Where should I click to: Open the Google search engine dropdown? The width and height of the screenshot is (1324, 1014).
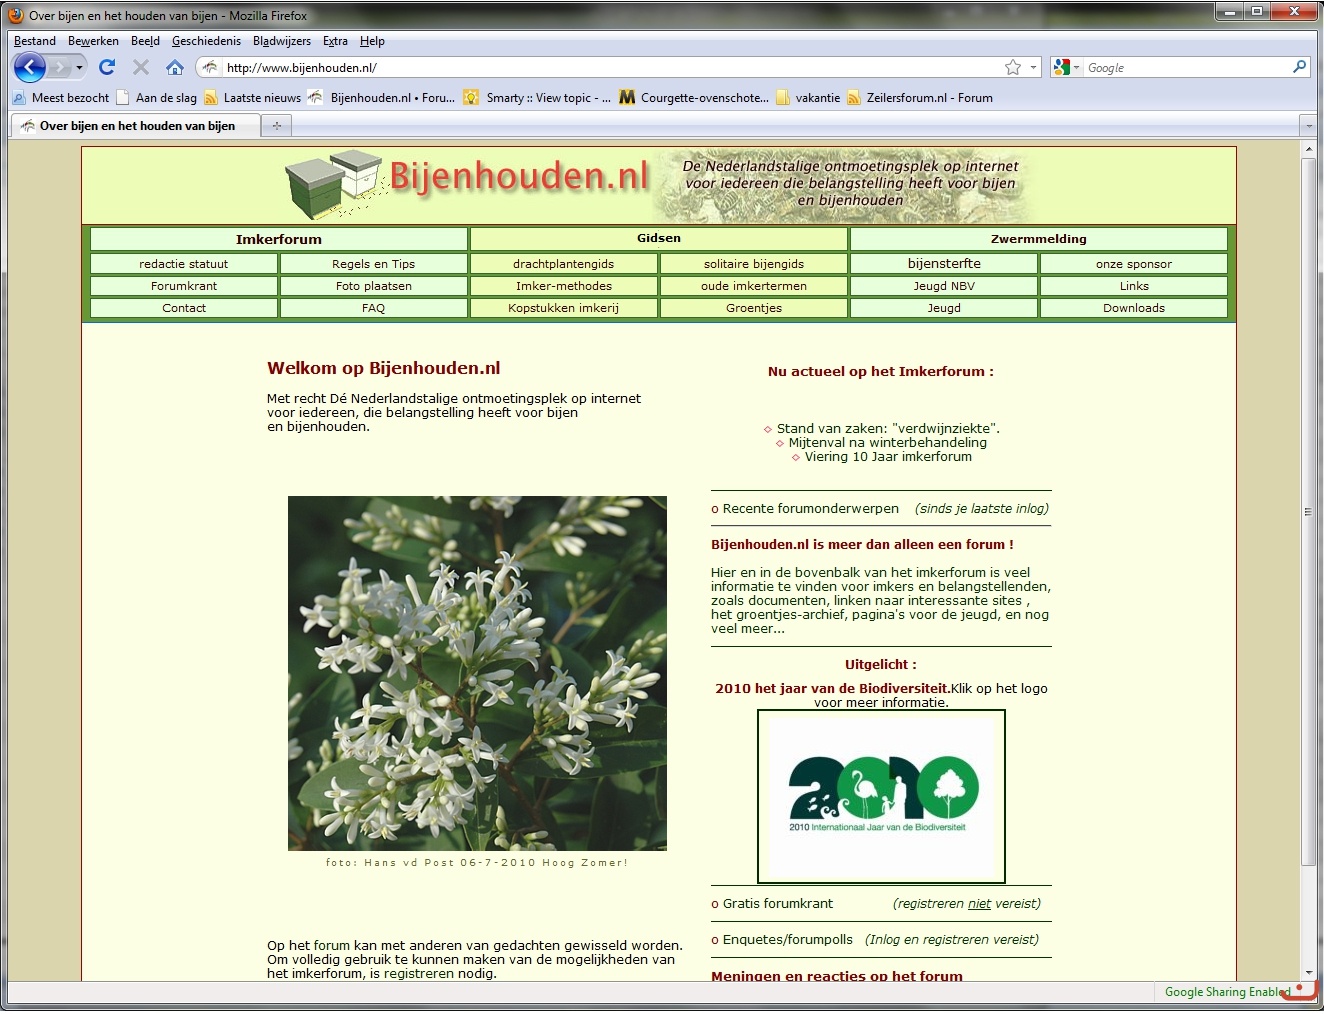click(x=1067, y=67)
